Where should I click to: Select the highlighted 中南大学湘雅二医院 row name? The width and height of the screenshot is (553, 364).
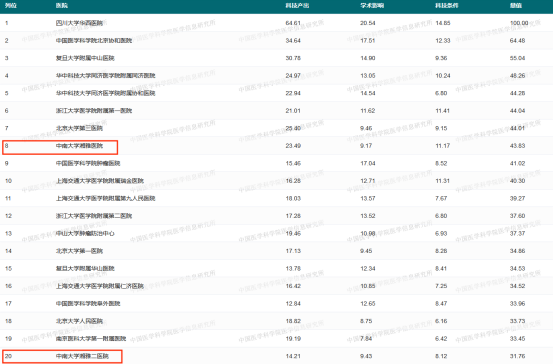point(82,356)
